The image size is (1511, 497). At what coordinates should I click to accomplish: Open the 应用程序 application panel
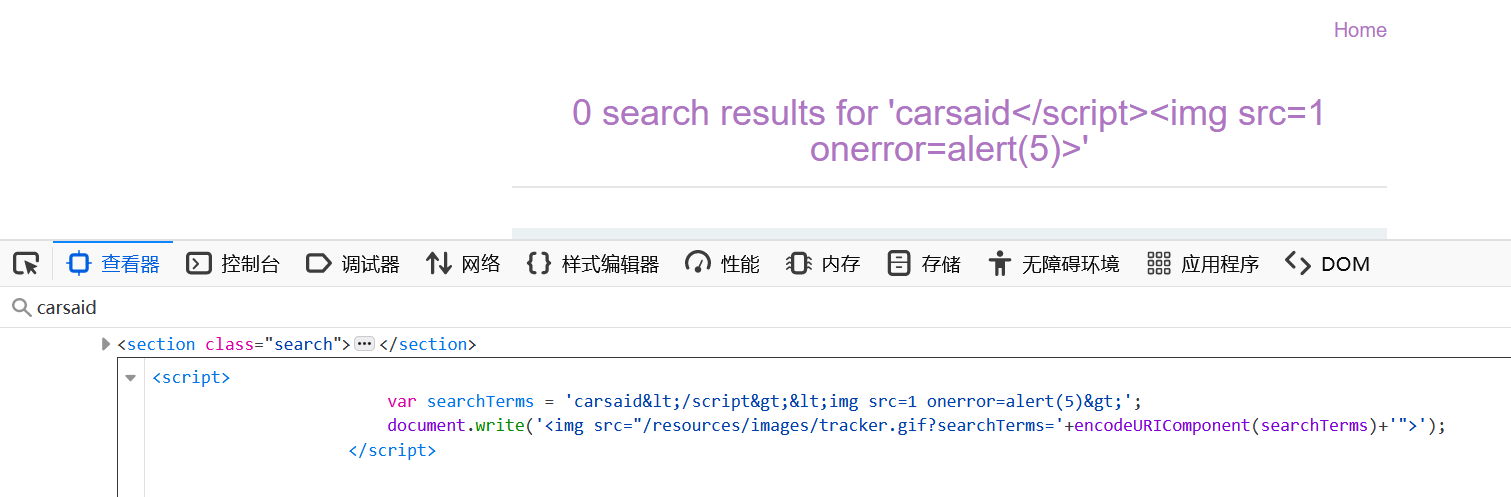point(1202,264)
